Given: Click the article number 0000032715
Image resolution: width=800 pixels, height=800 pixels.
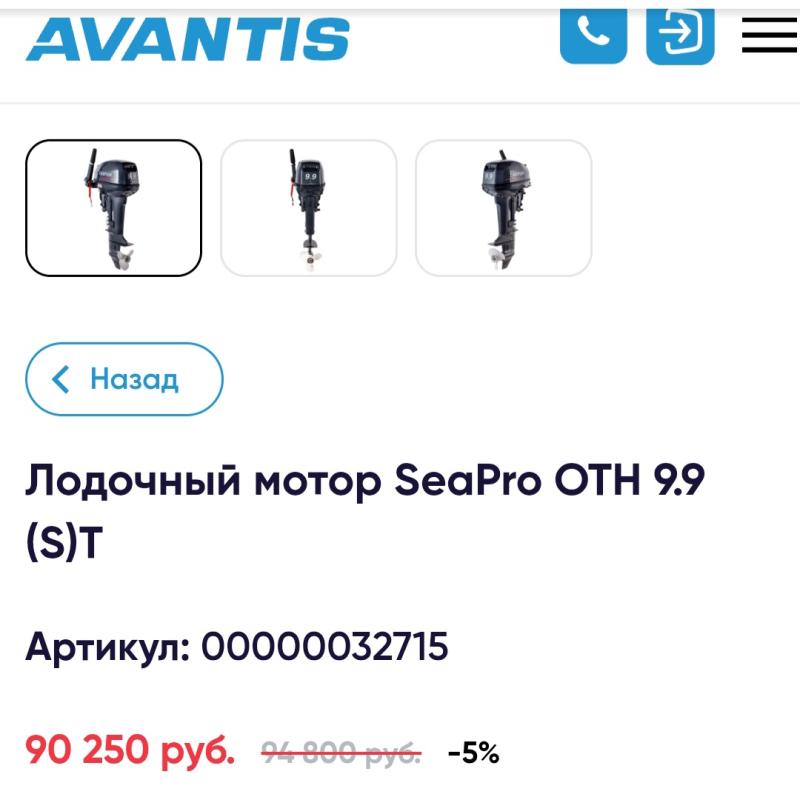Looking at the screenshot, I should pos(324,646).
